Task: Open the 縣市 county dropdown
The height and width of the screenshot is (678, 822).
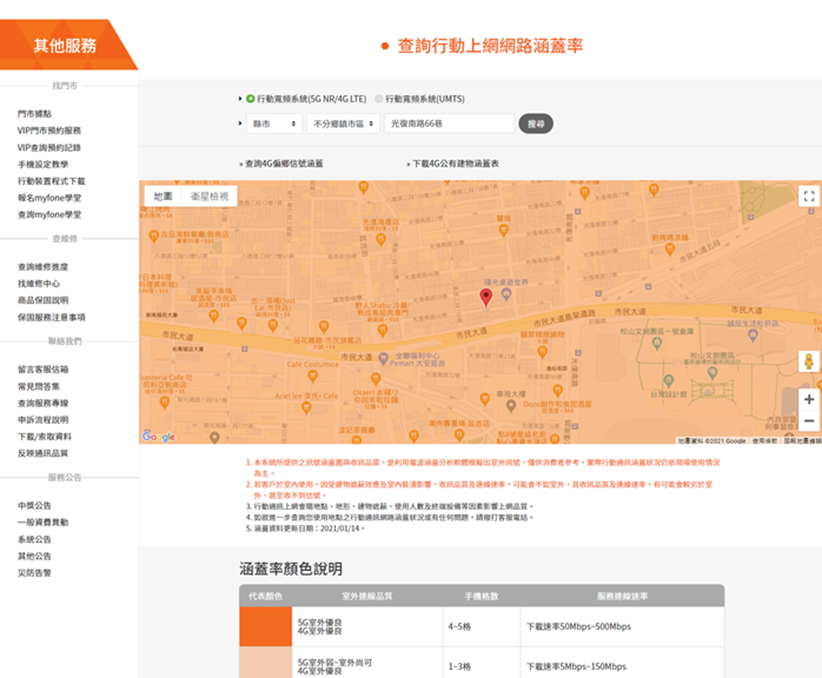Action: (x=274, y=123)
